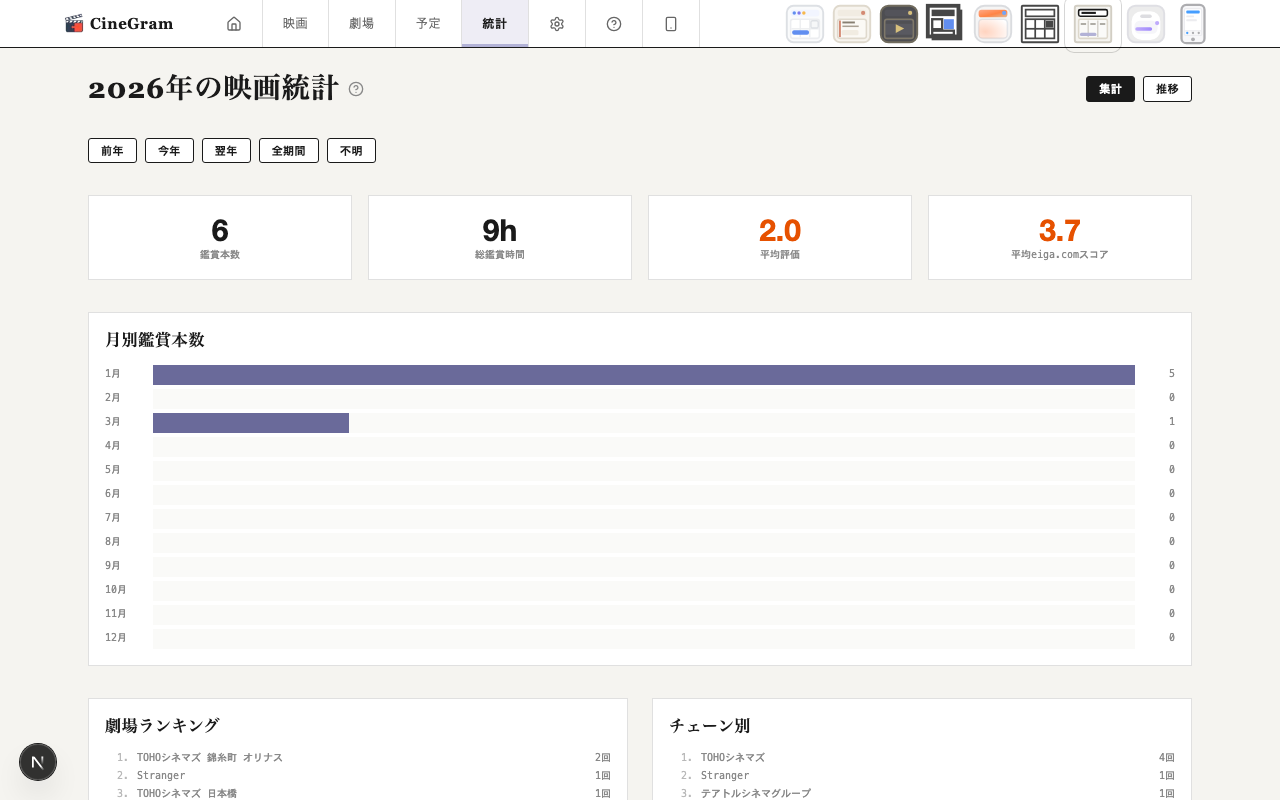The height and width of the screenshot is (800, 1280).
Task: Click the CineGram clapperboard logo
Action: 75,22
